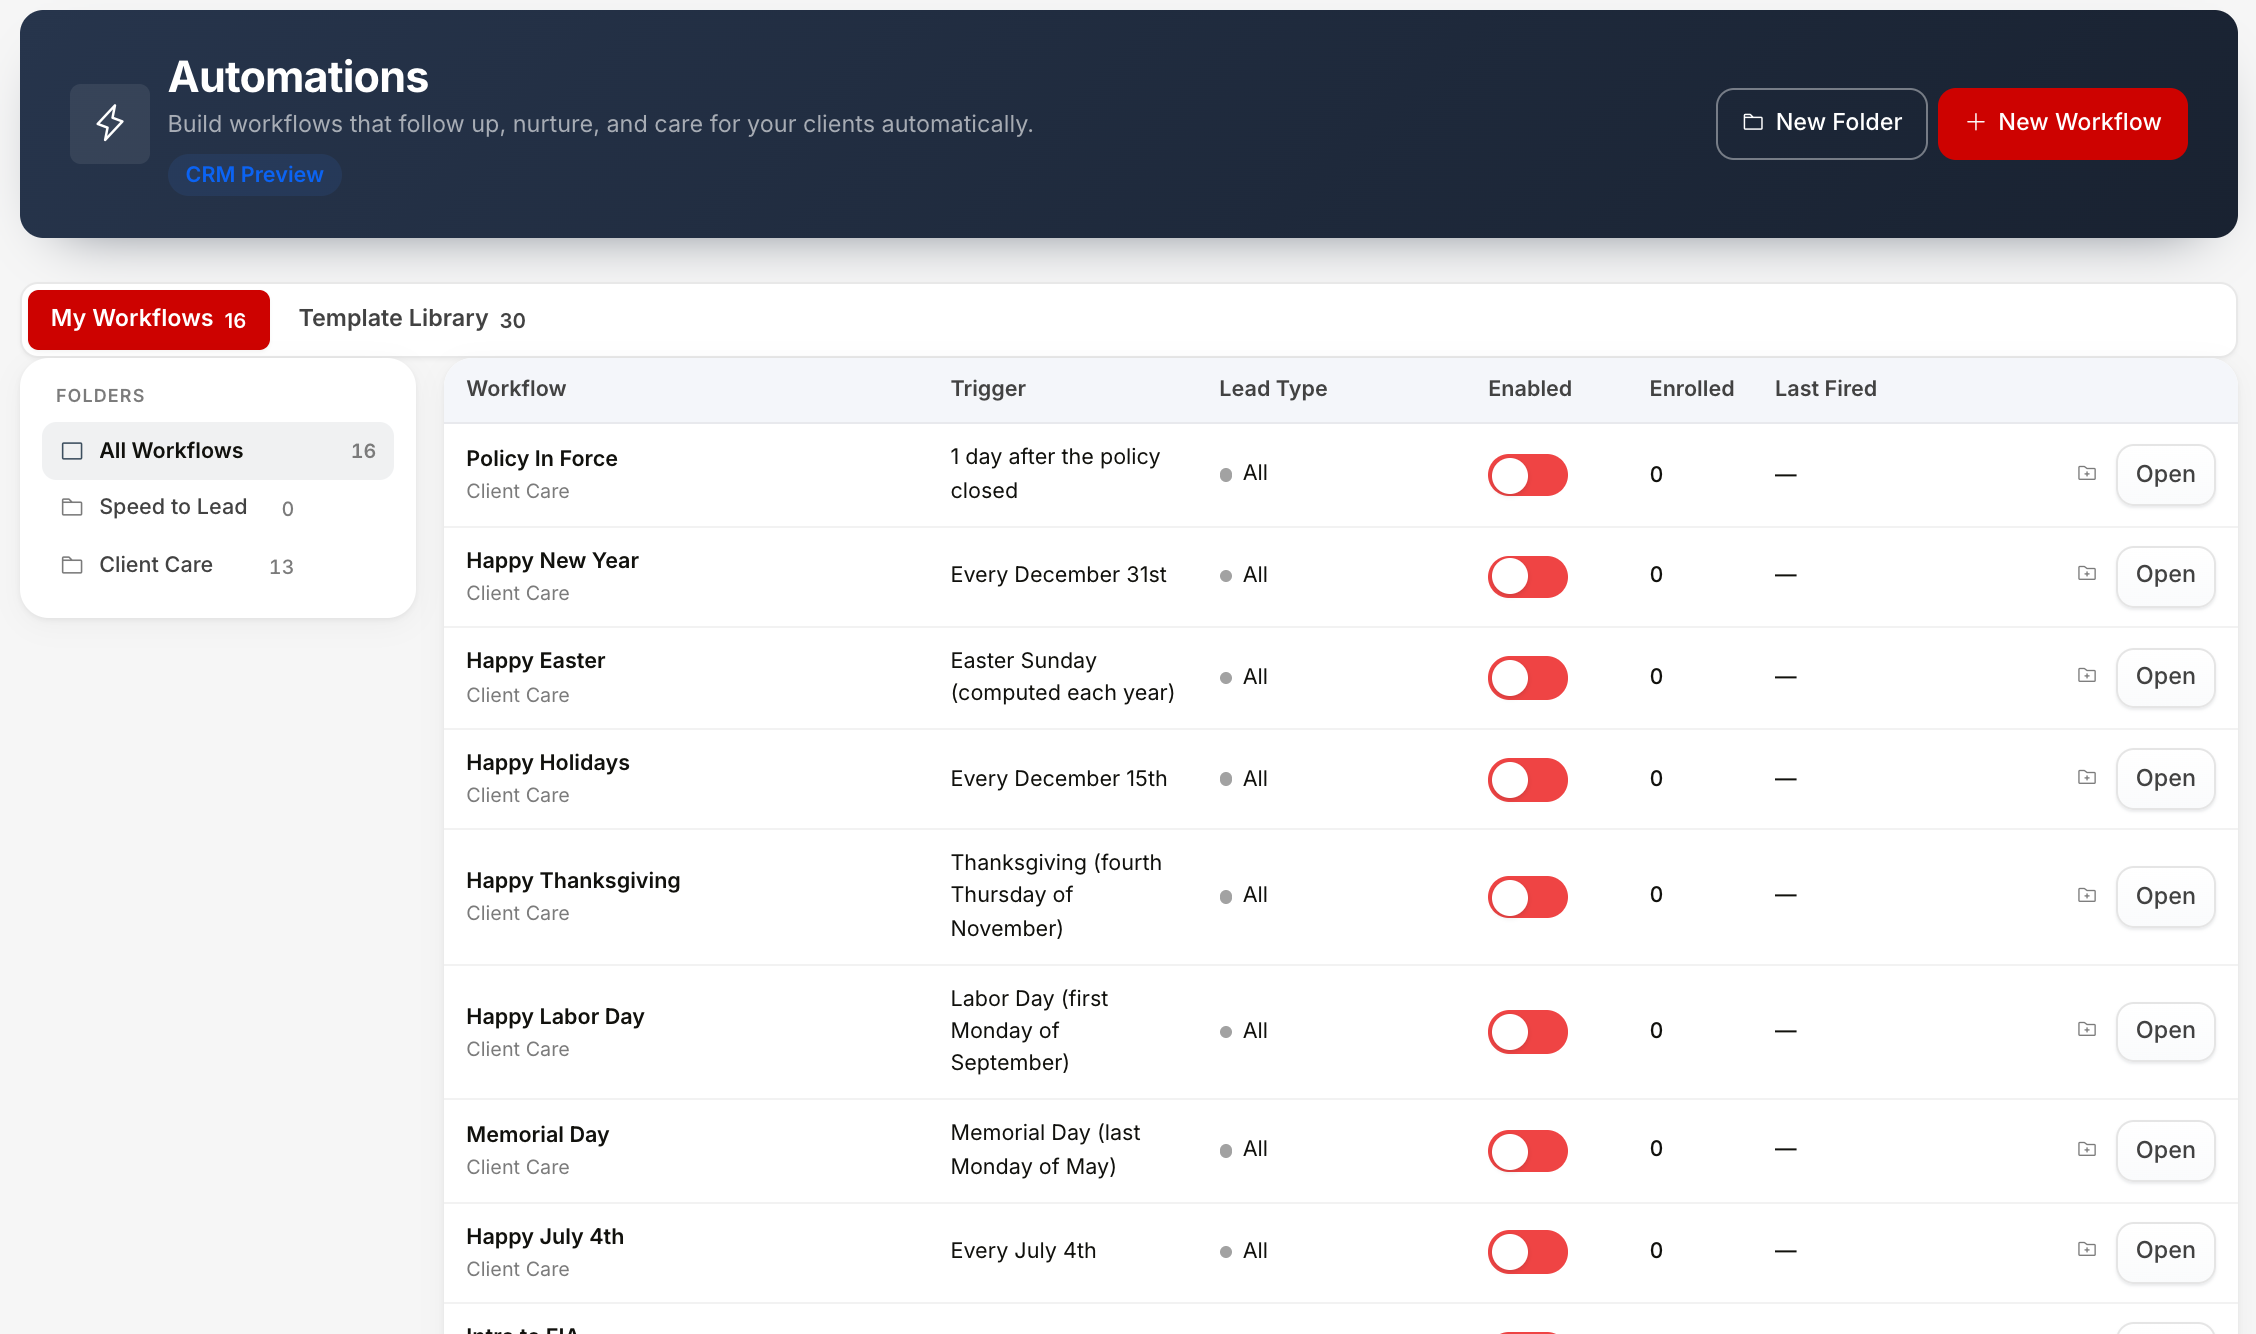Viewport: 2256px width, 1334px height.
Task: Click Happy Easter workflow name
Action: pos(535,660)
